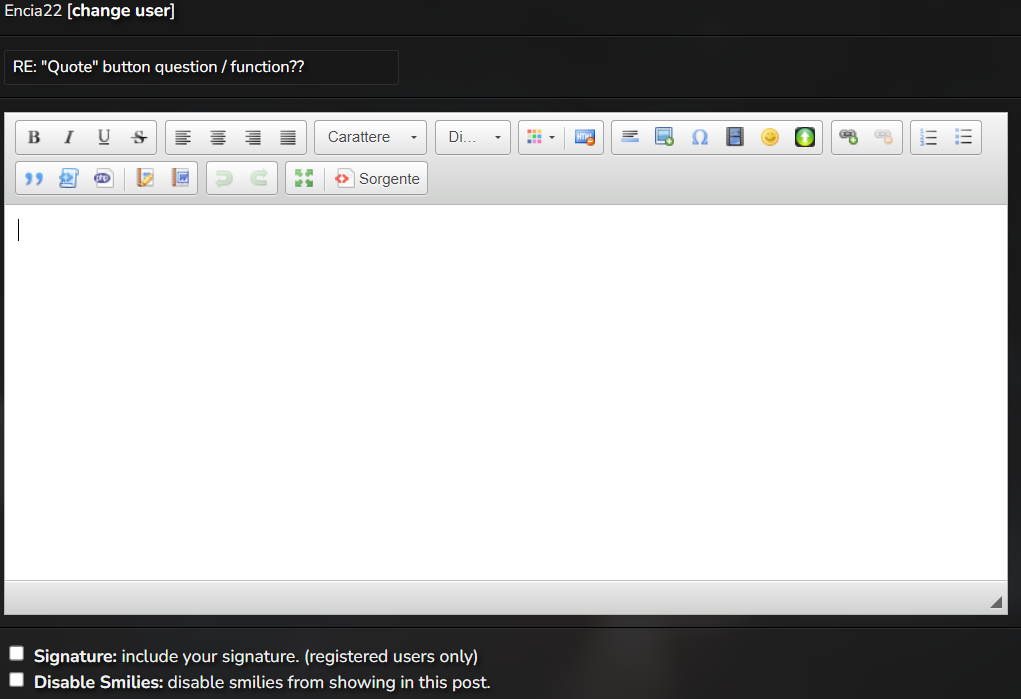Click the green upload arrow icon

coord(805,137)
